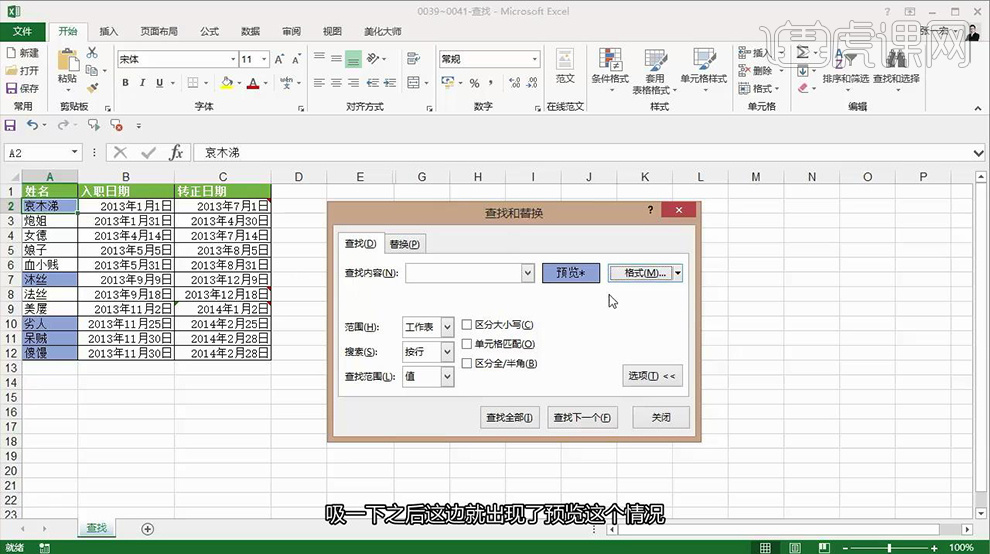Click the Decrease Font Size icon
The height and width of the screenshot is (554, 990).
tap(295, 59)
